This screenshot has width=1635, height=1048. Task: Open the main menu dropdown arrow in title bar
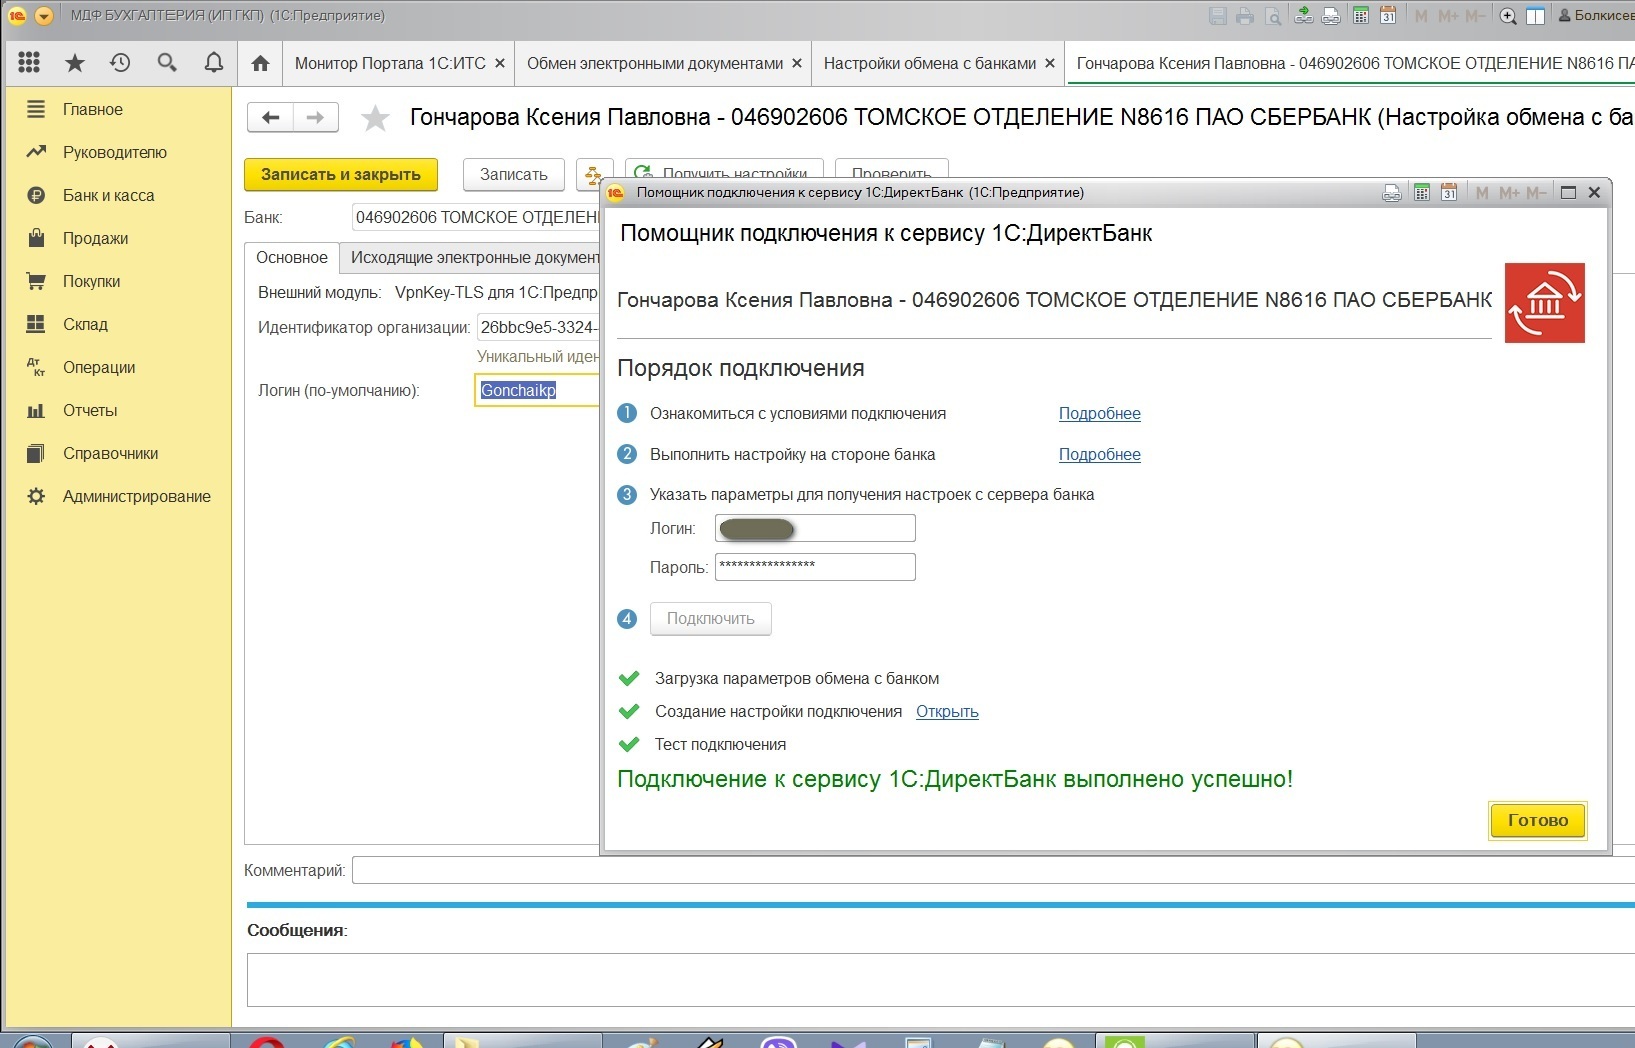pos(44,16)
